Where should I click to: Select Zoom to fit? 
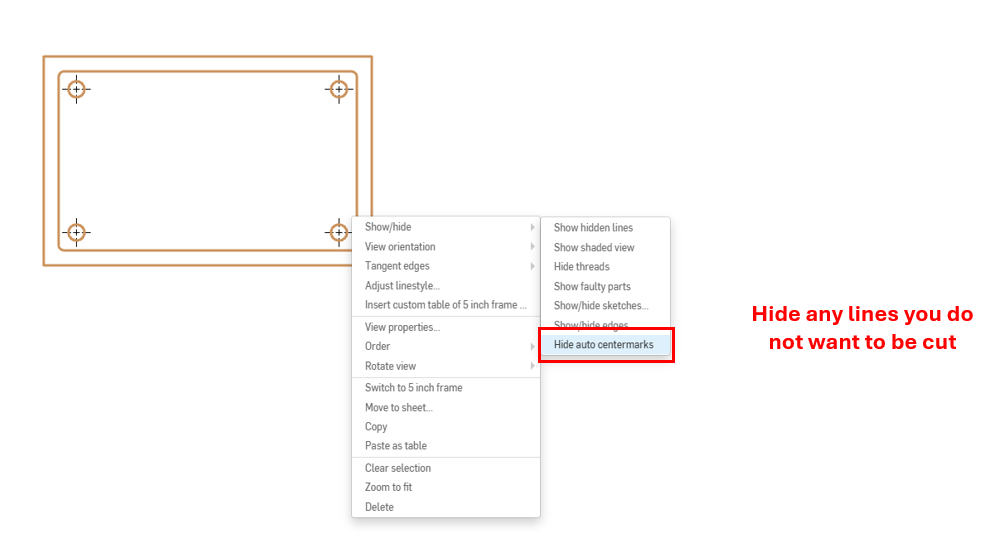coord(388,487)
